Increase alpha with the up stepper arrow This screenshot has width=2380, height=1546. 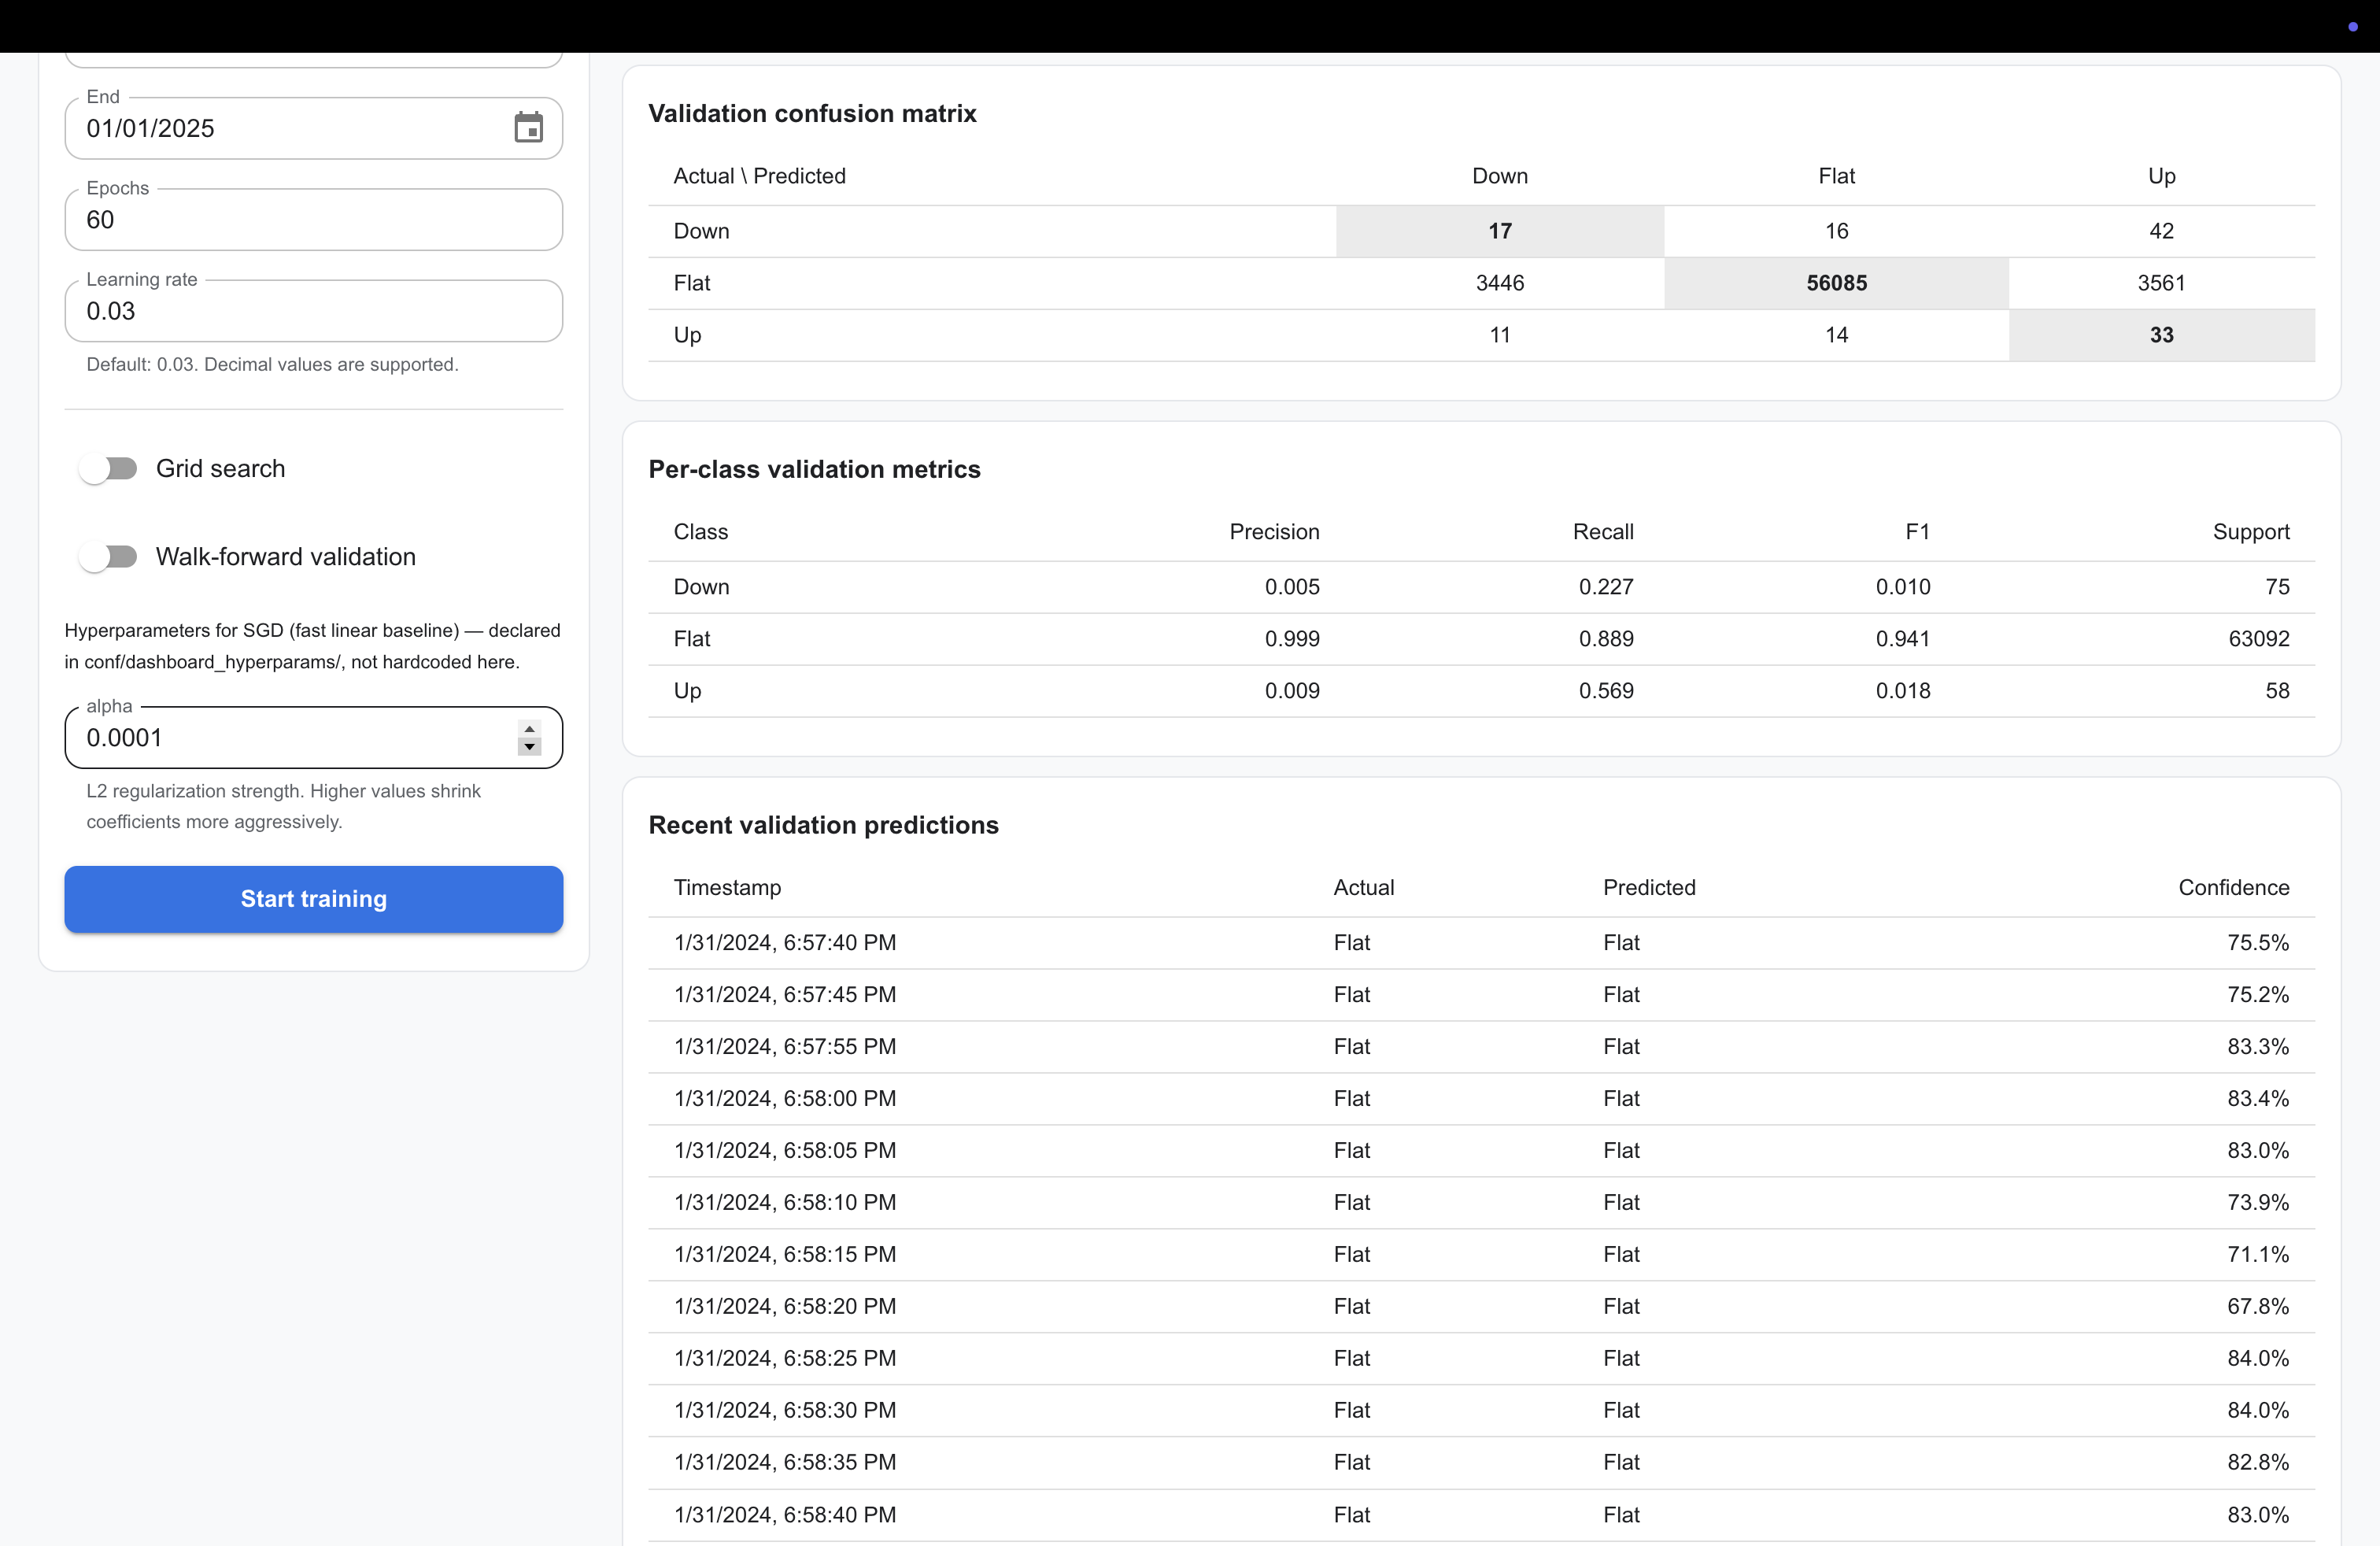coord(529,729)
